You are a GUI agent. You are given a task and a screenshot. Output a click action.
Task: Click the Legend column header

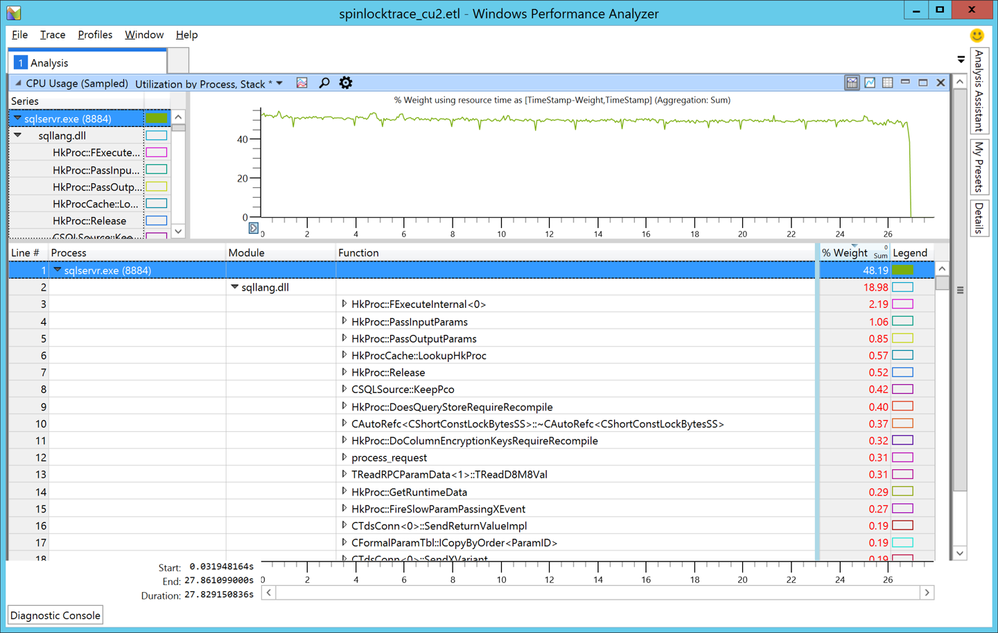click(x=912, y=253)
